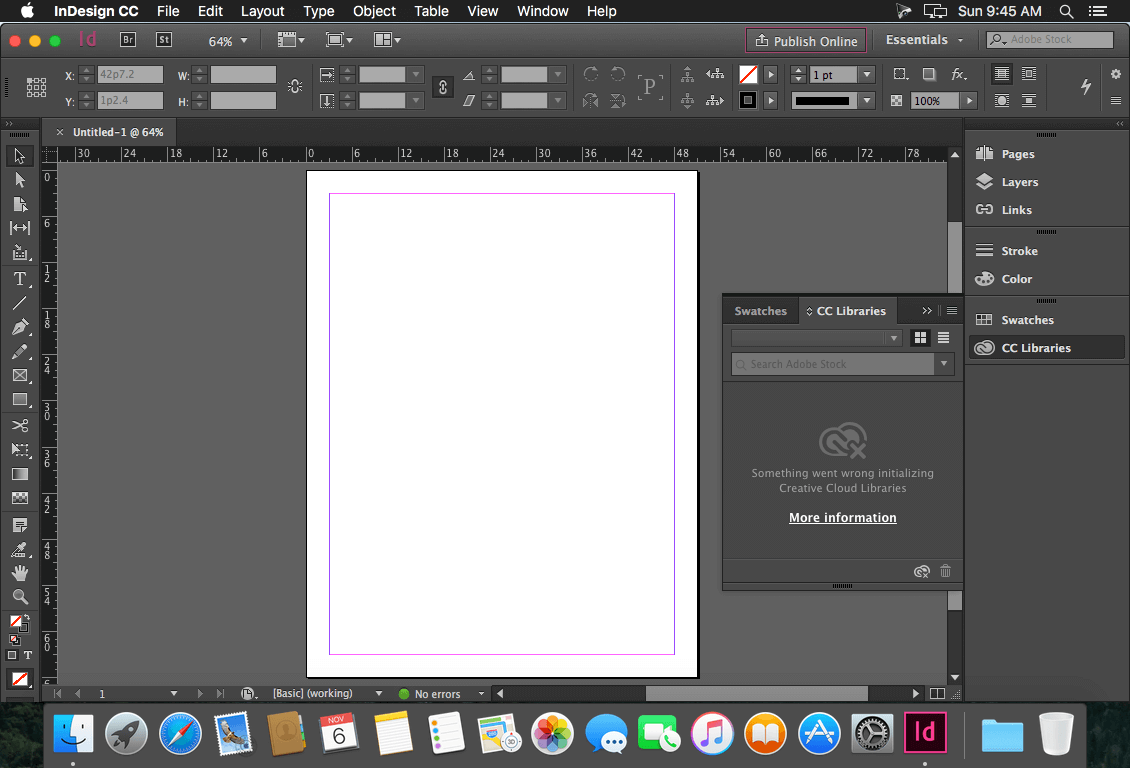The image size is (1130, 768).
Task: Open the preflight profile dropdown in status bar
Action: tap(481, 693)
